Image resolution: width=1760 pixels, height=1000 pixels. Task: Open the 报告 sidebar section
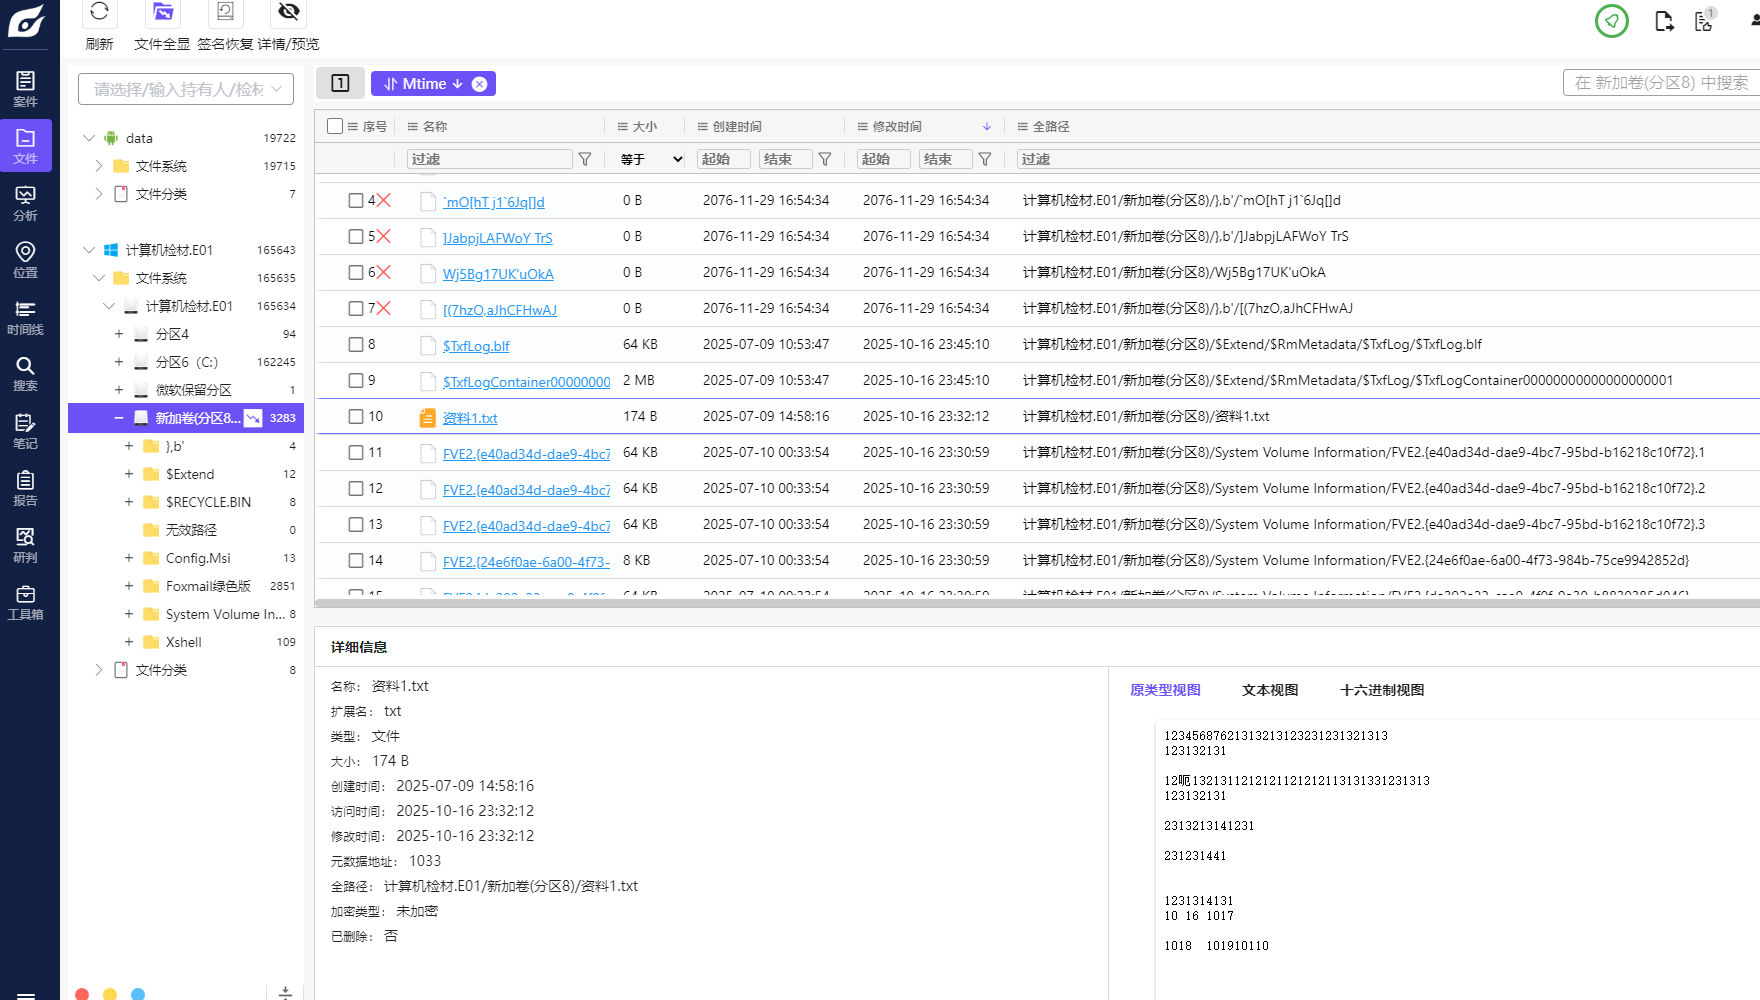[25, 488]
